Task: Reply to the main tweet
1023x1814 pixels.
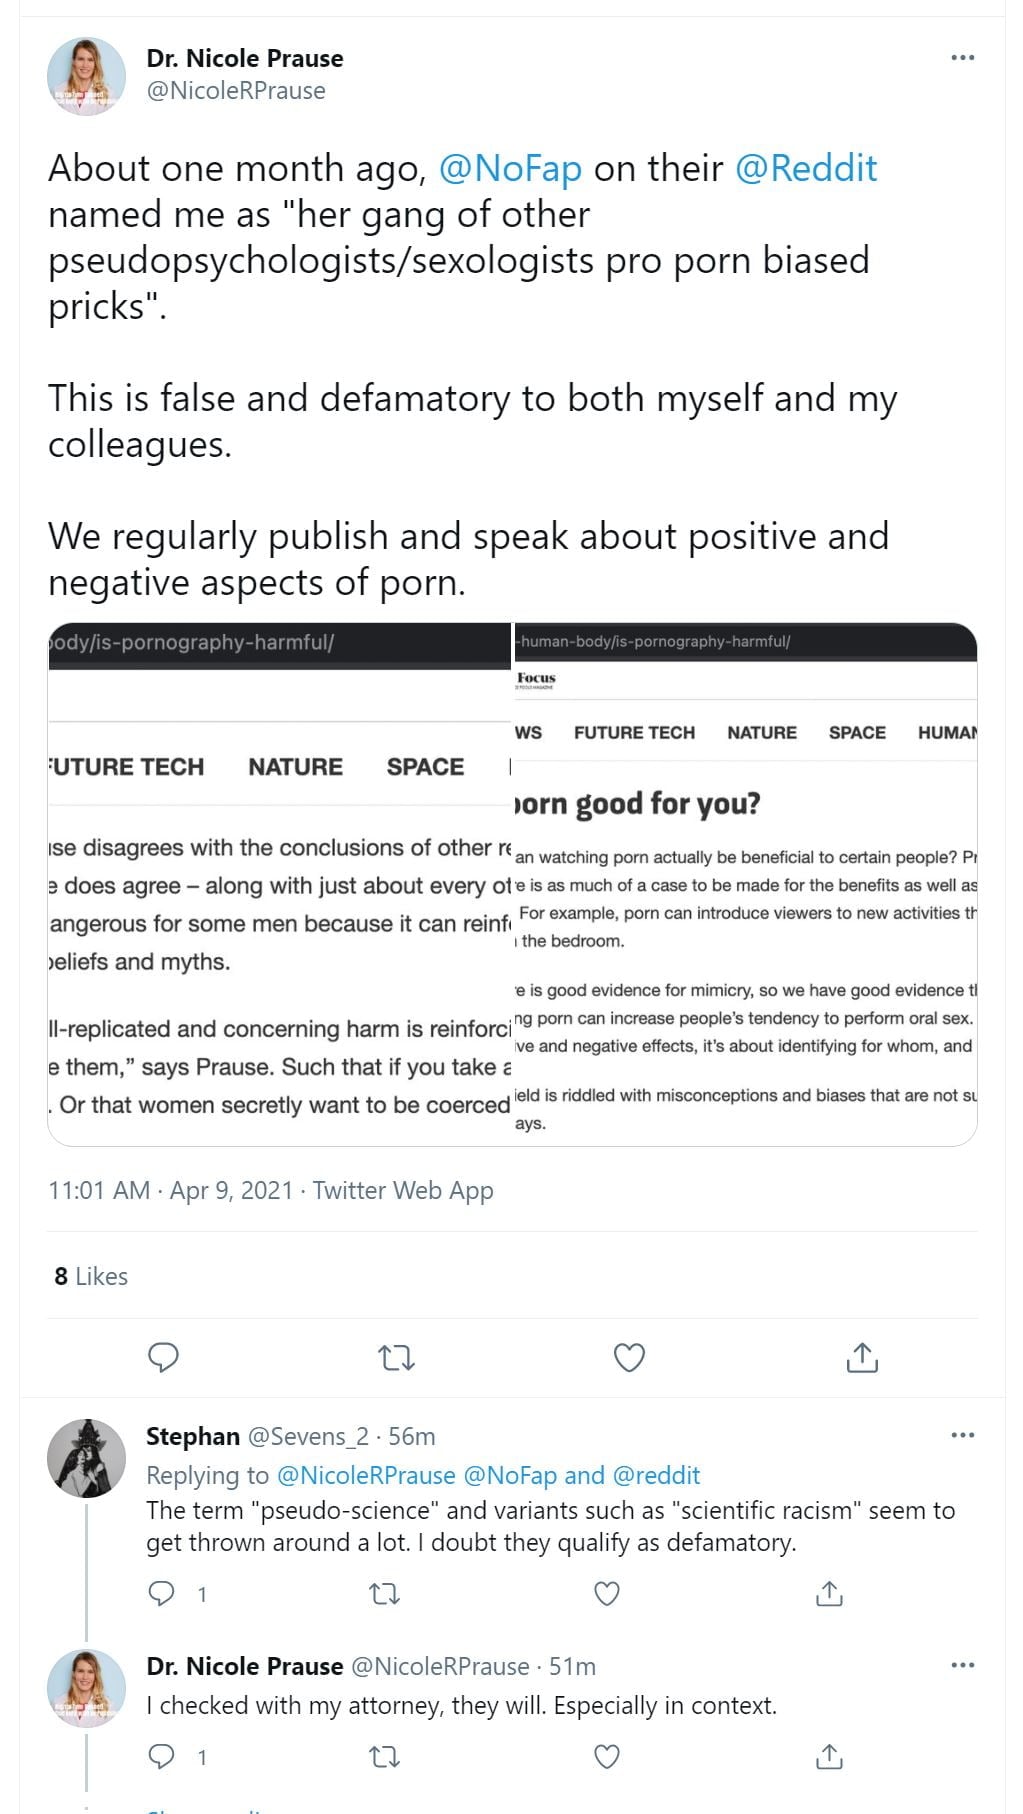Action: 163,1358
